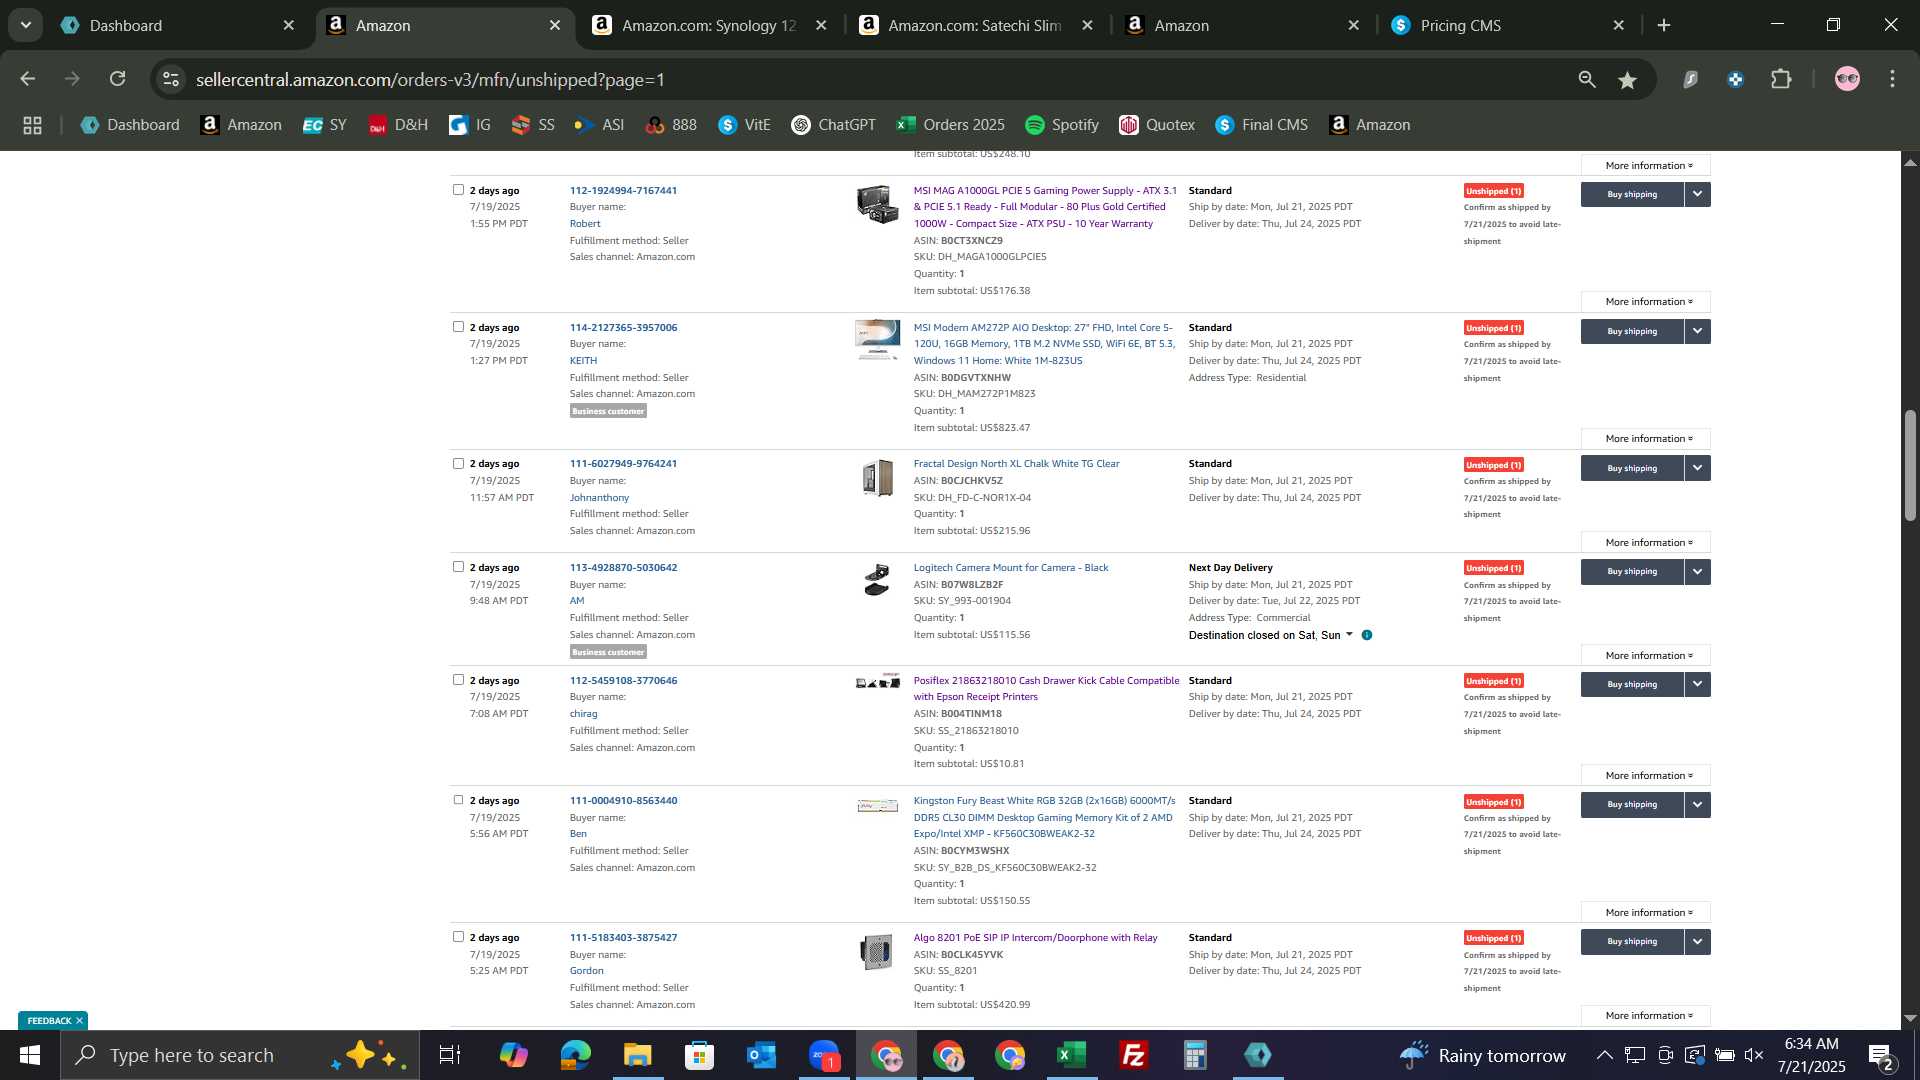This screenshot has width=1920, height=1080.
Task: Select checkbox for order 112-5459108-3770646
Action: (x=458, y=679)
